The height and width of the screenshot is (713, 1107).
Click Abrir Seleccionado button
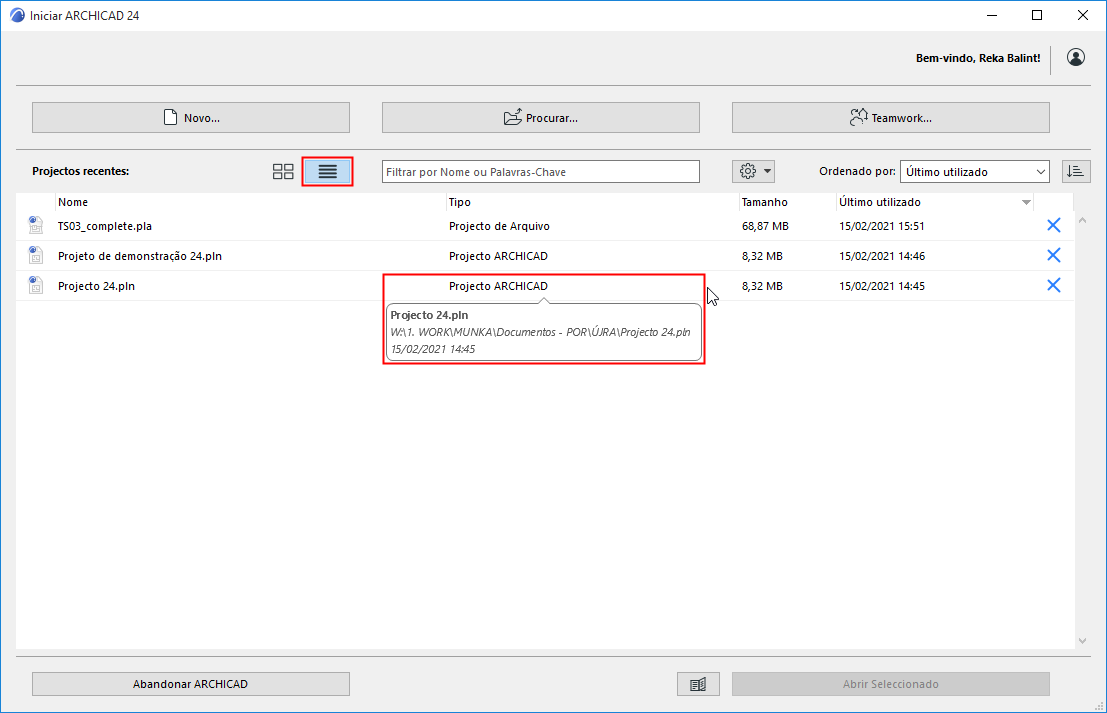891,684
